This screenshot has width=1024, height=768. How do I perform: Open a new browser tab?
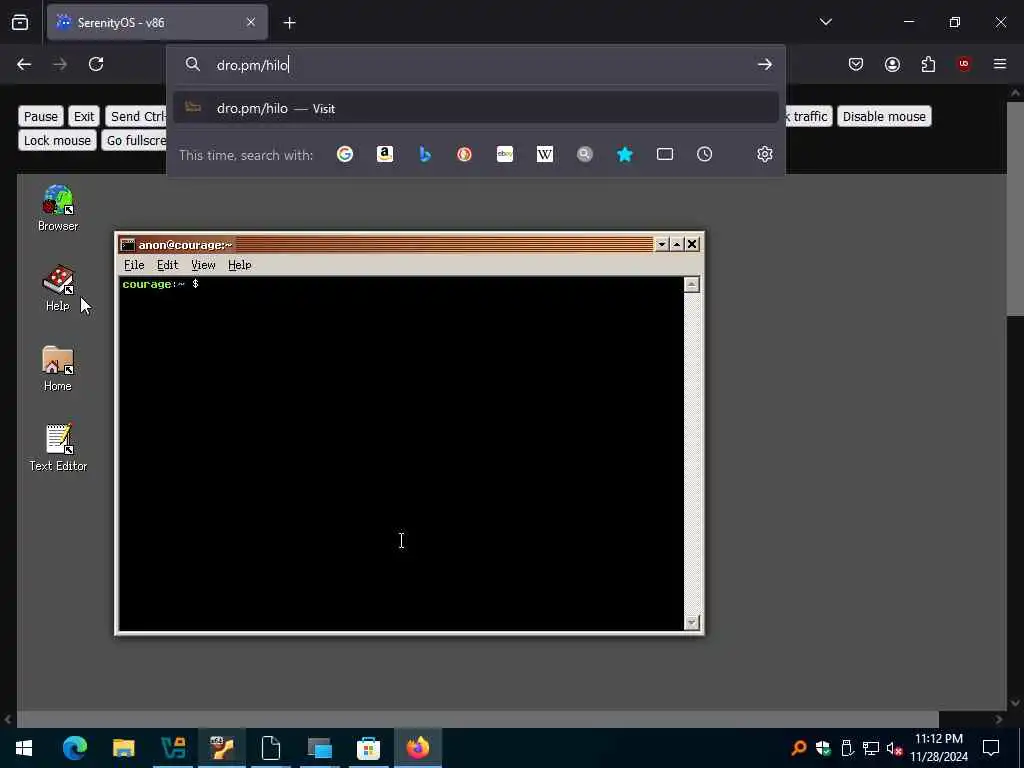coord(289,23)
